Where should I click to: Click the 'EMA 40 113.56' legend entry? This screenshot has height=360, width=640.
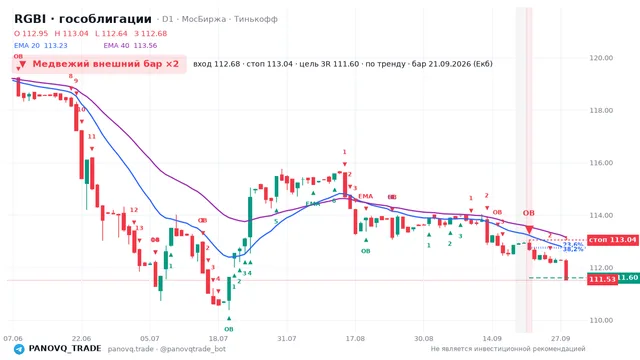[x=130, y=46]
